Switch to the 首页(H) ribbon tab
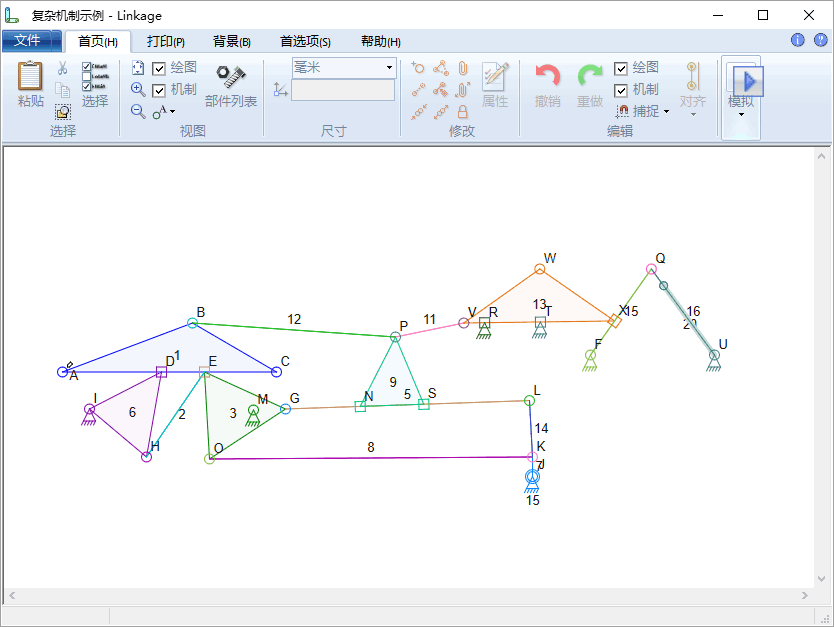 tap(98, 41)
